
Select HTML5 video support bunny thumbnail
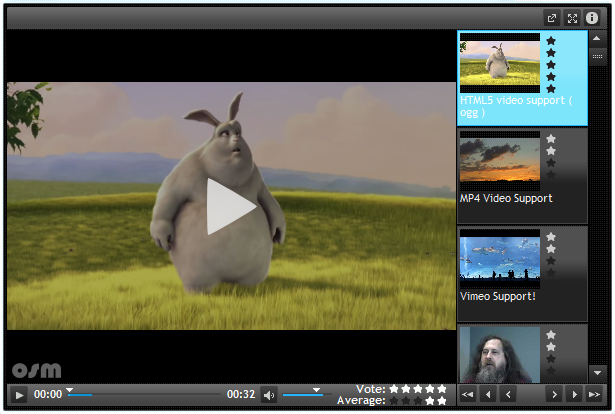500,63
